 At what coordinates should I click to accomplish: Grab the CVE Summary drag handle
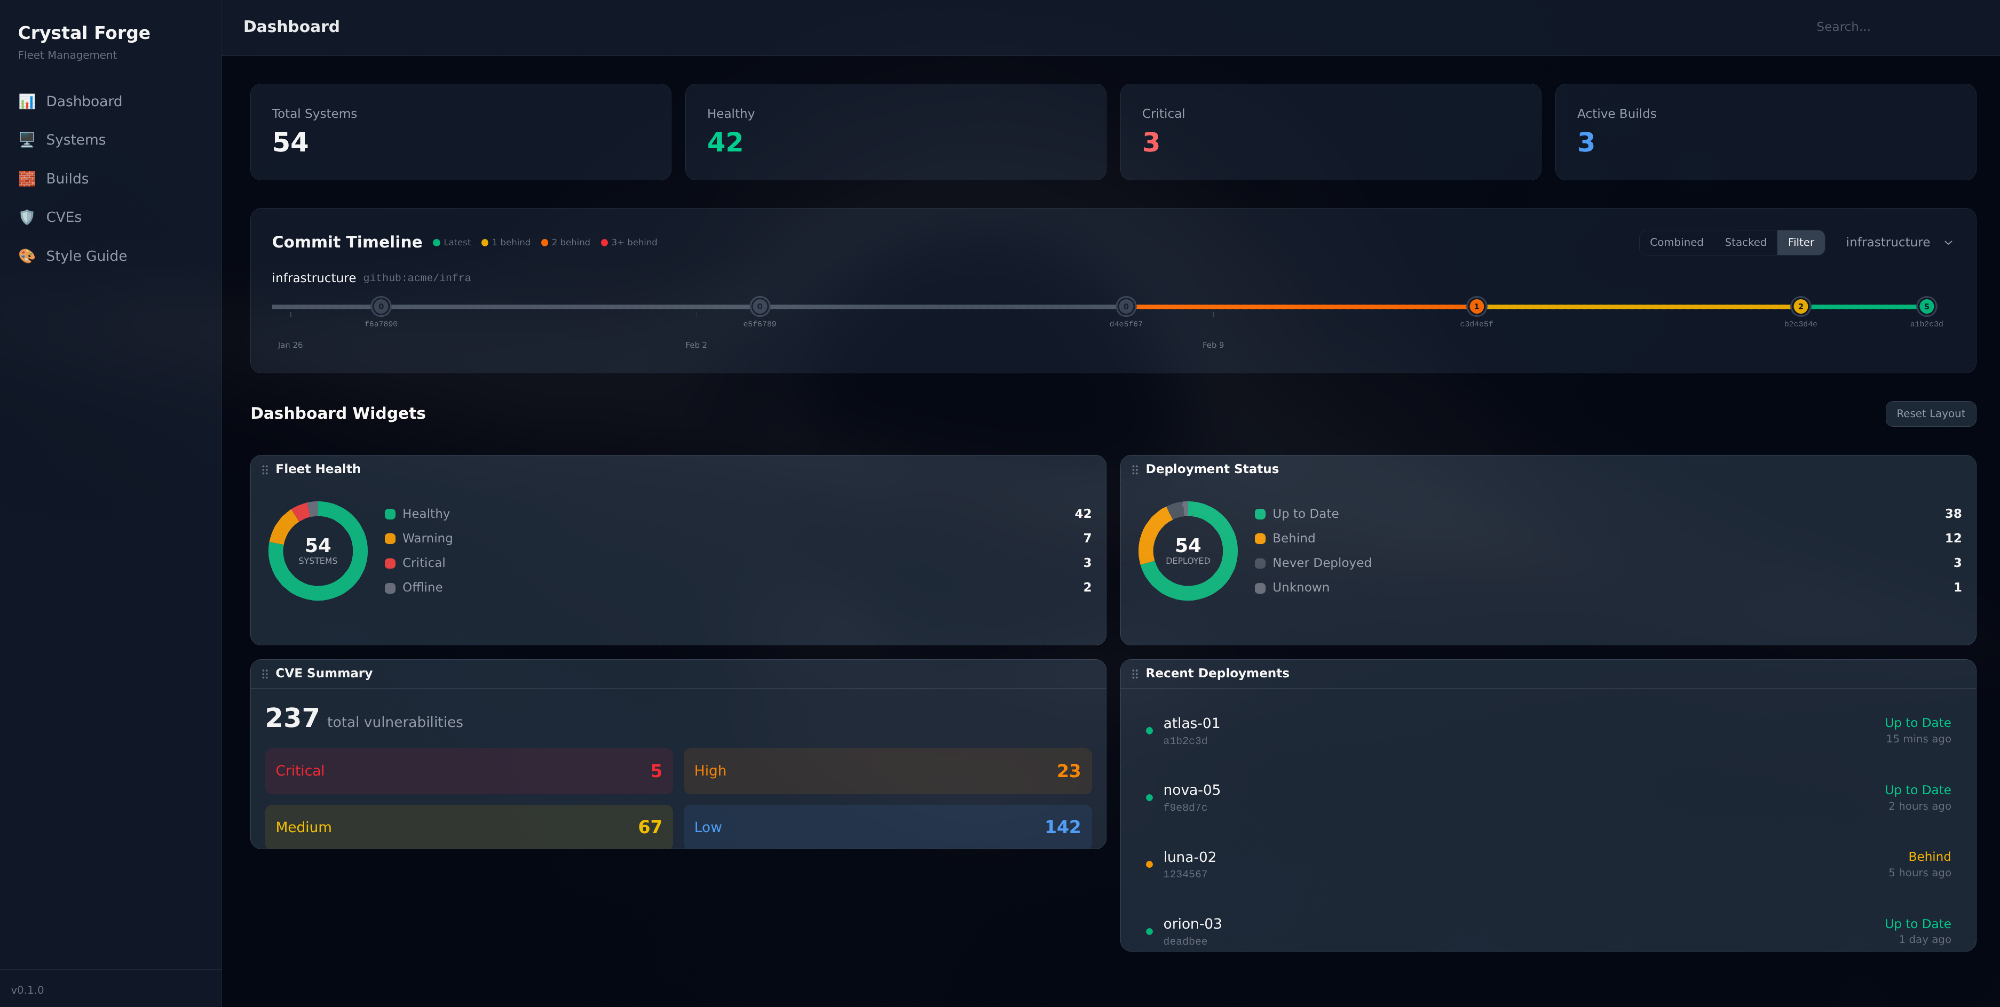pos(265,674)
